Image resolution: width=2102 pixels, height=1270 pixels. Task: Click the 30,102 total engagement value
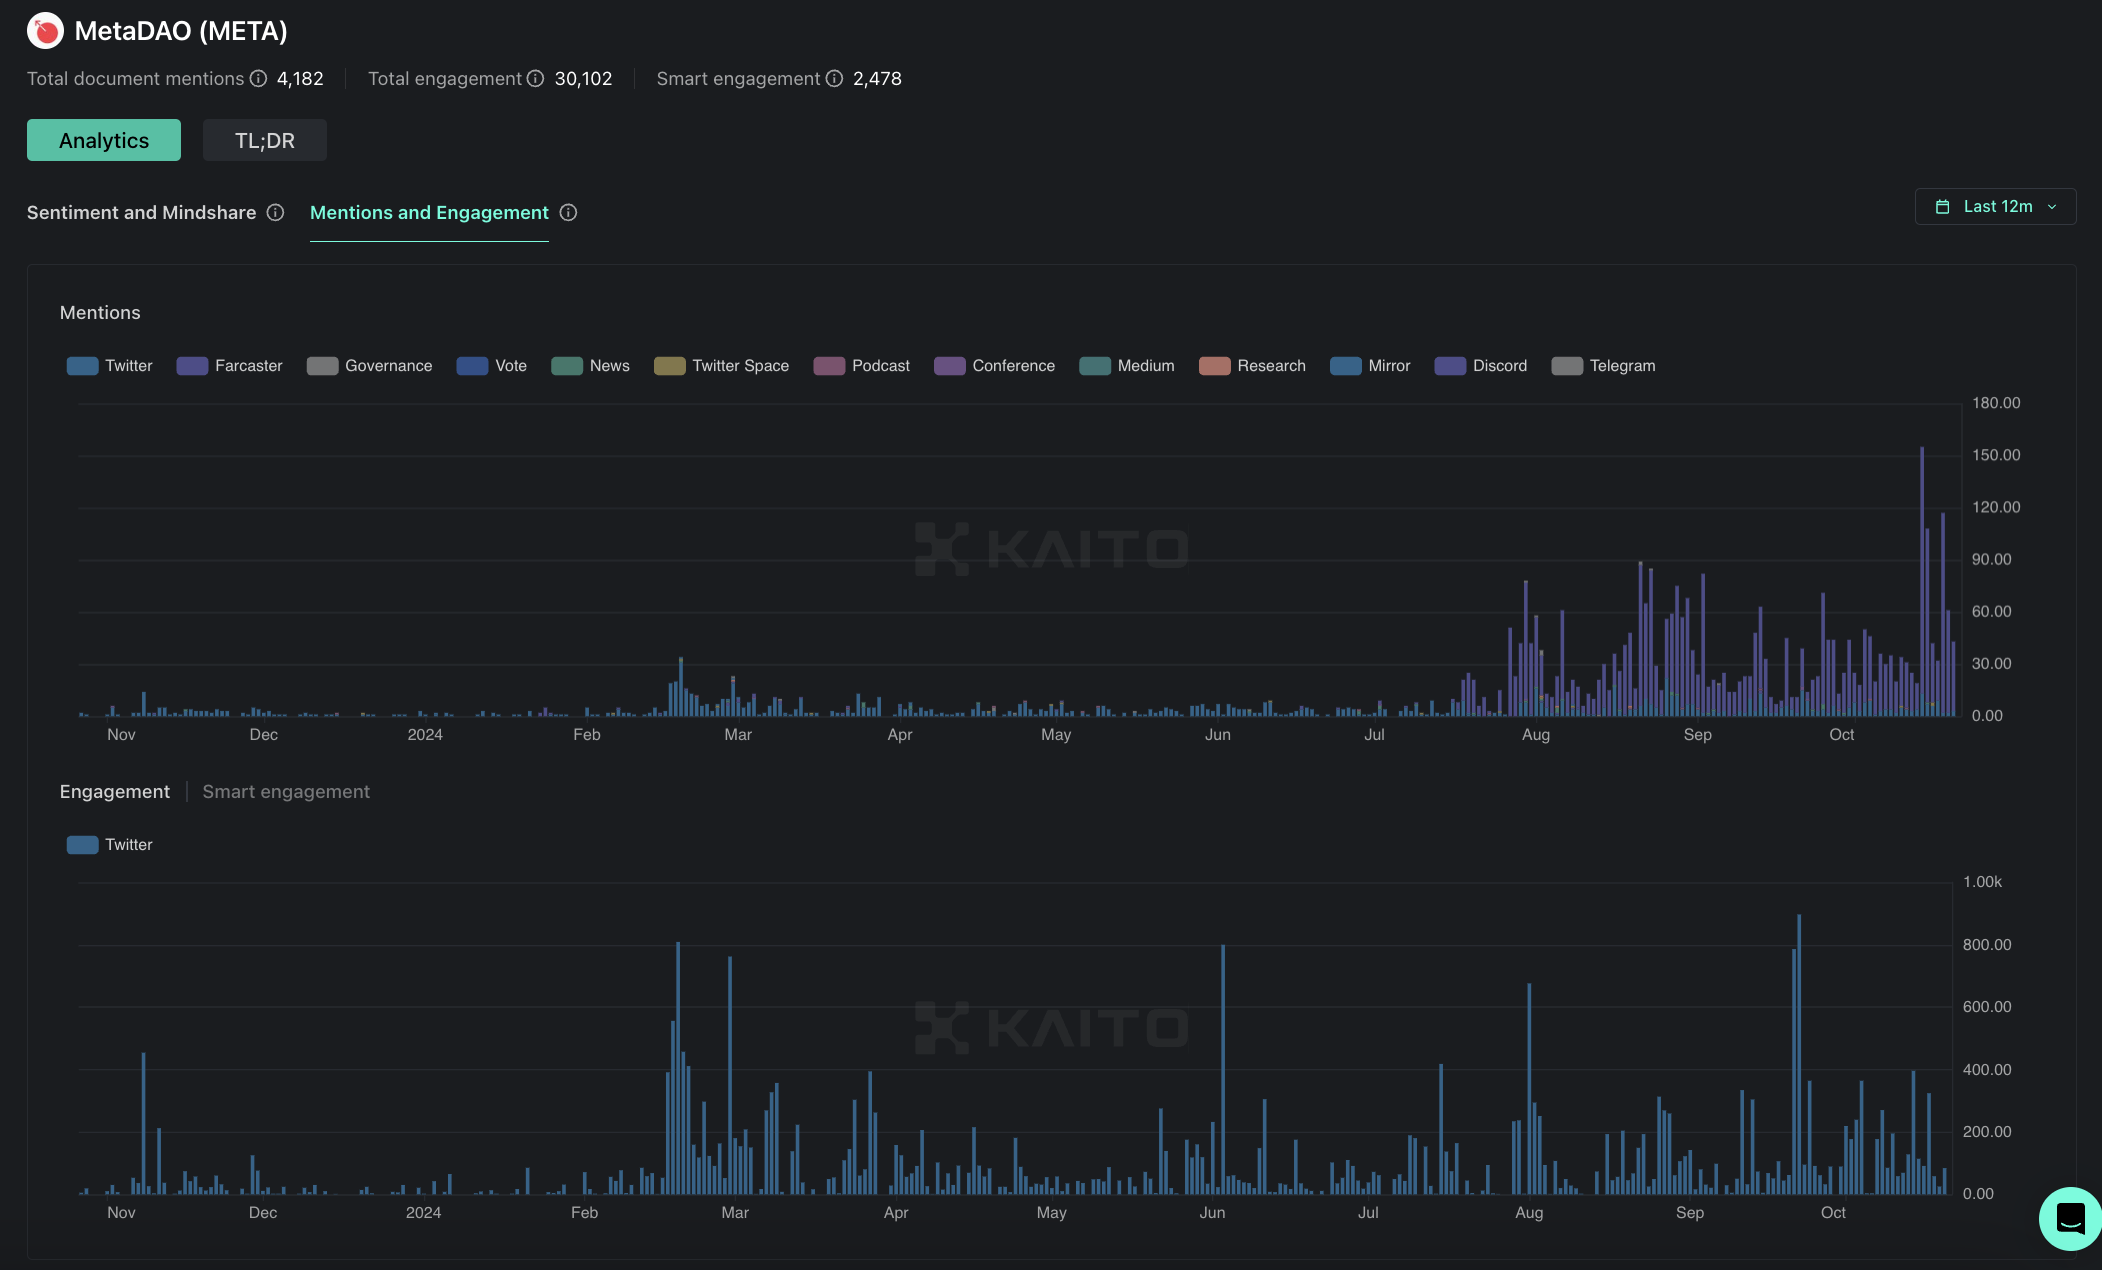[x=583, y=79]
